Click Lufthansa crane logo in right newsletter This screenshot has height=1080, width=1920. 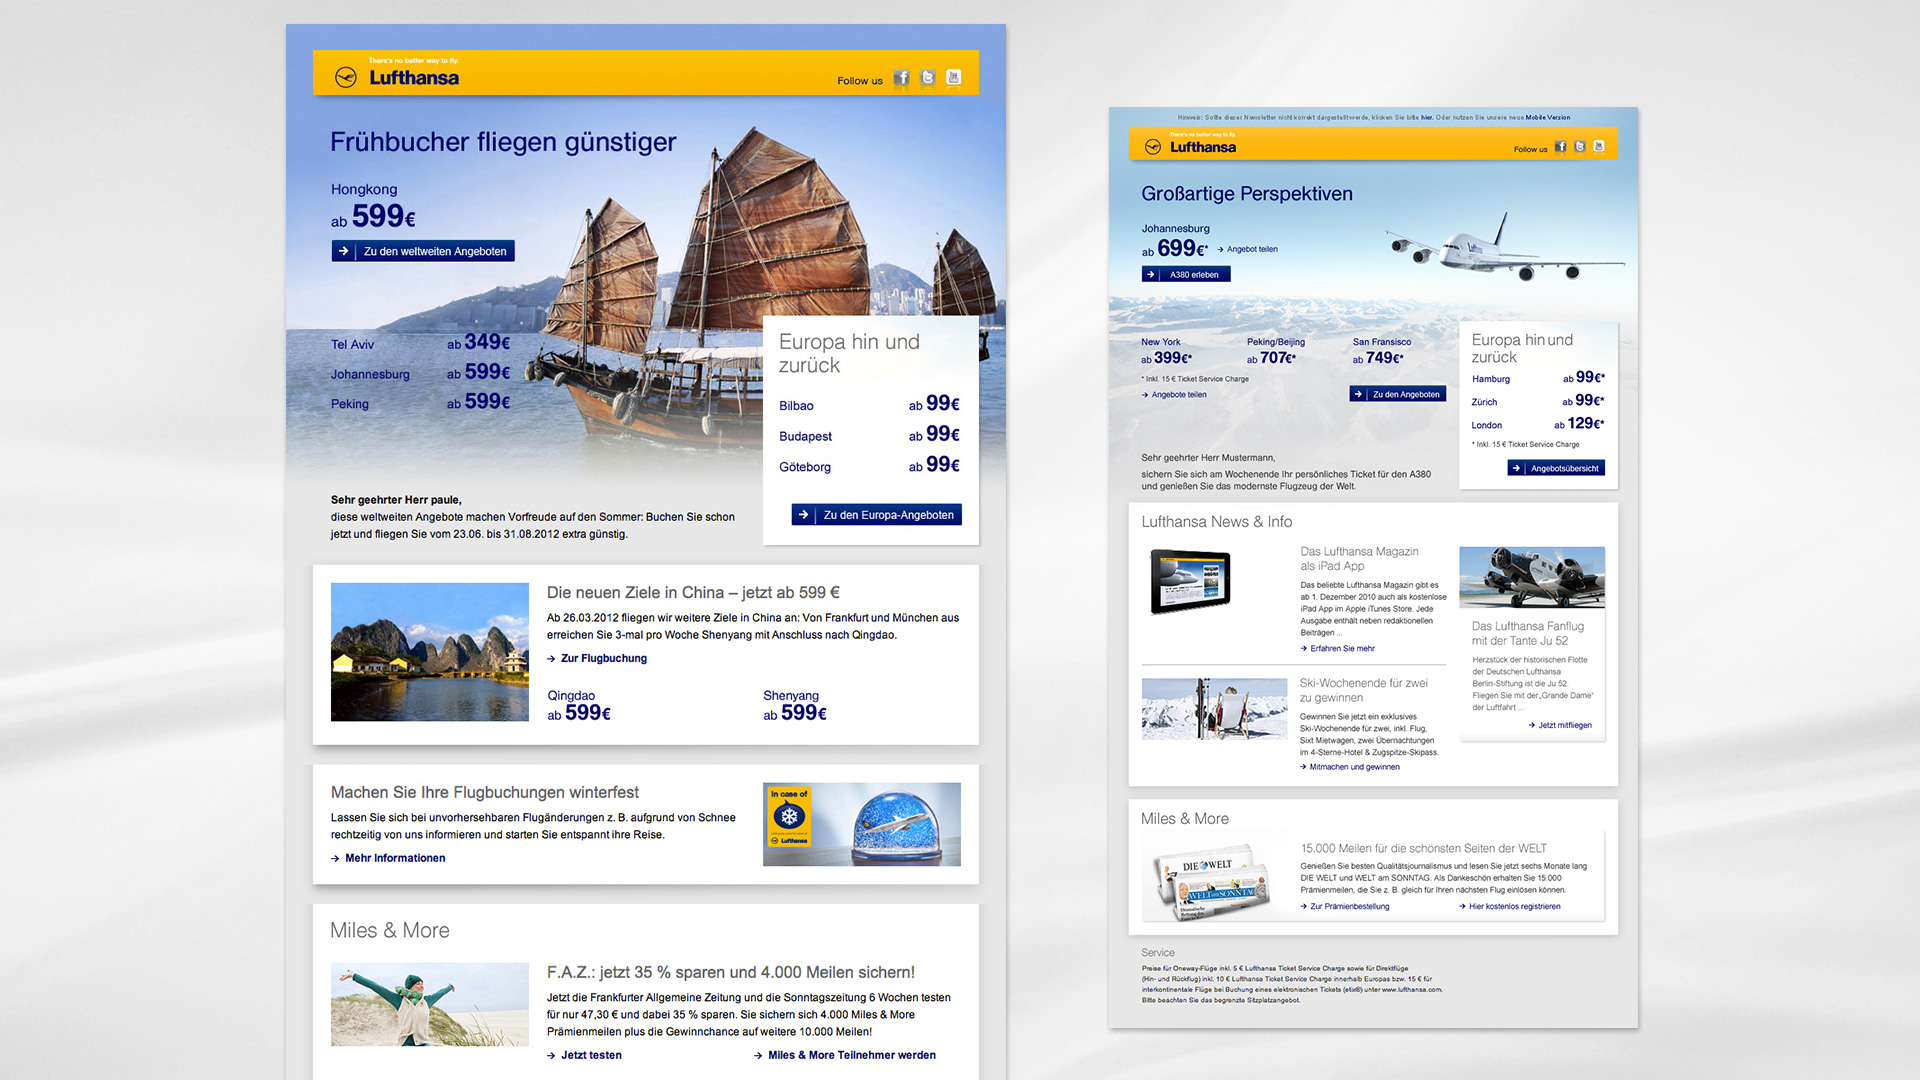point(1153,147)
